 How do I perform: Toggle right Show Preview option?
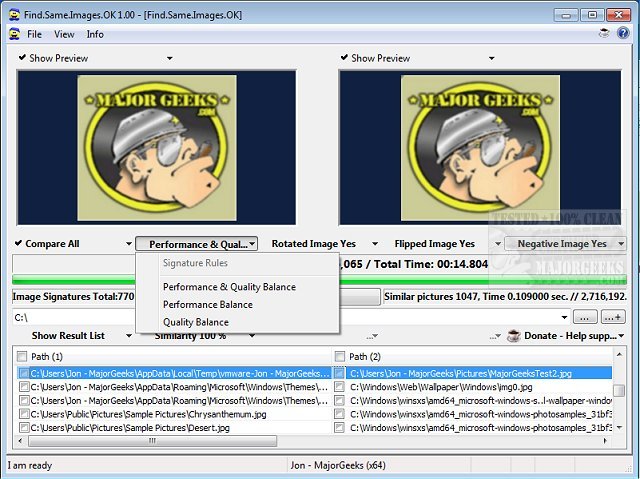(x=376, y=58)
